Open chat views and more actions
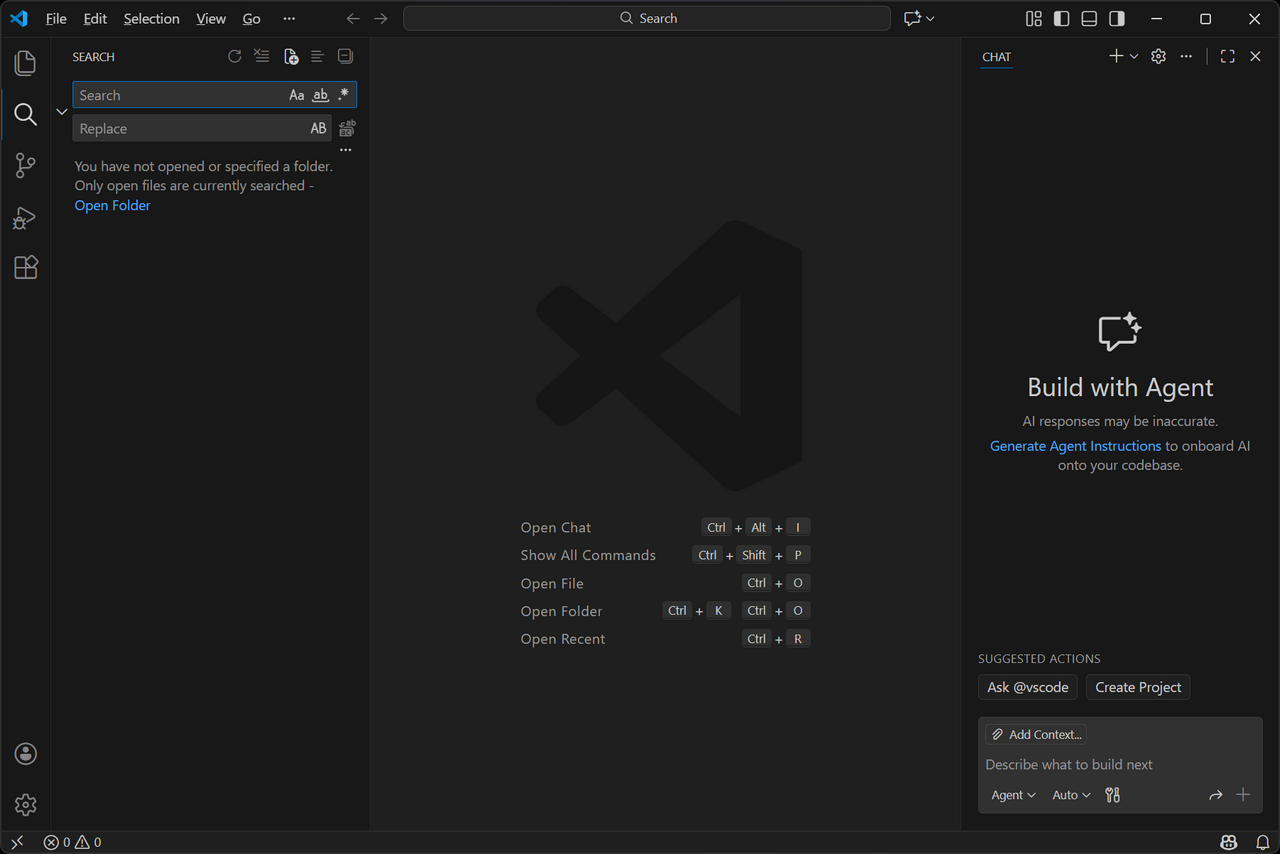The height and width of the screenshot is (854, 1280). (1186, 57)
